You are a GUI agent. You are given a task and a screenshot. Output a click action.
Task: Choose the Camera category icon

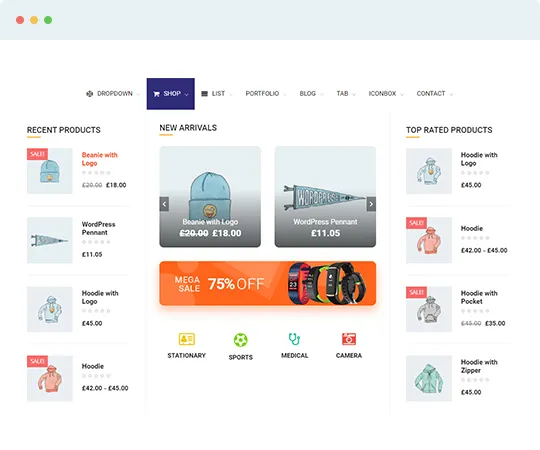349,339
